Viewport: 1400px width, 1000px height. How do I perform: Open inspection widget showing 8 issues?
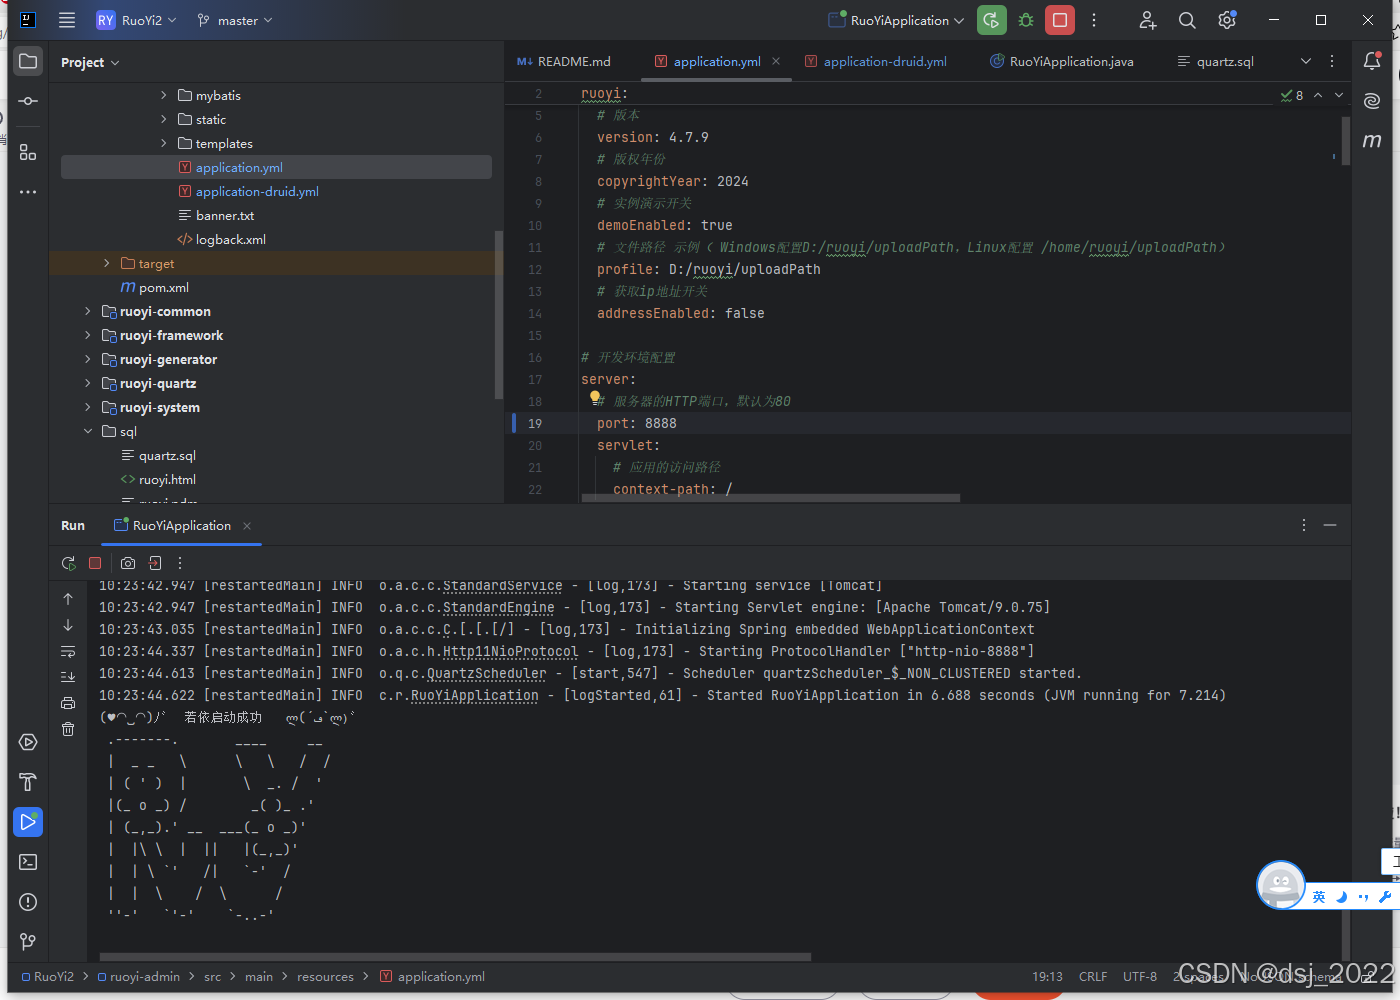[1292, 95]
